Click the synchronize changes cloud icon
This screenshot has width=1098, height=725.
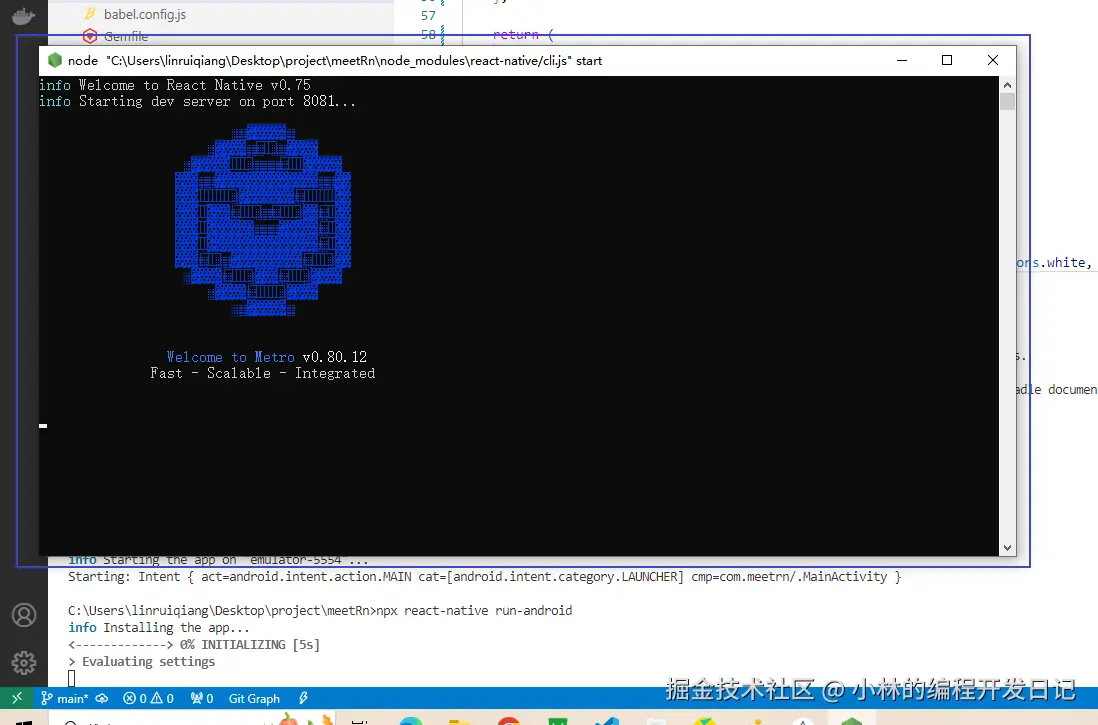(102, 698)
